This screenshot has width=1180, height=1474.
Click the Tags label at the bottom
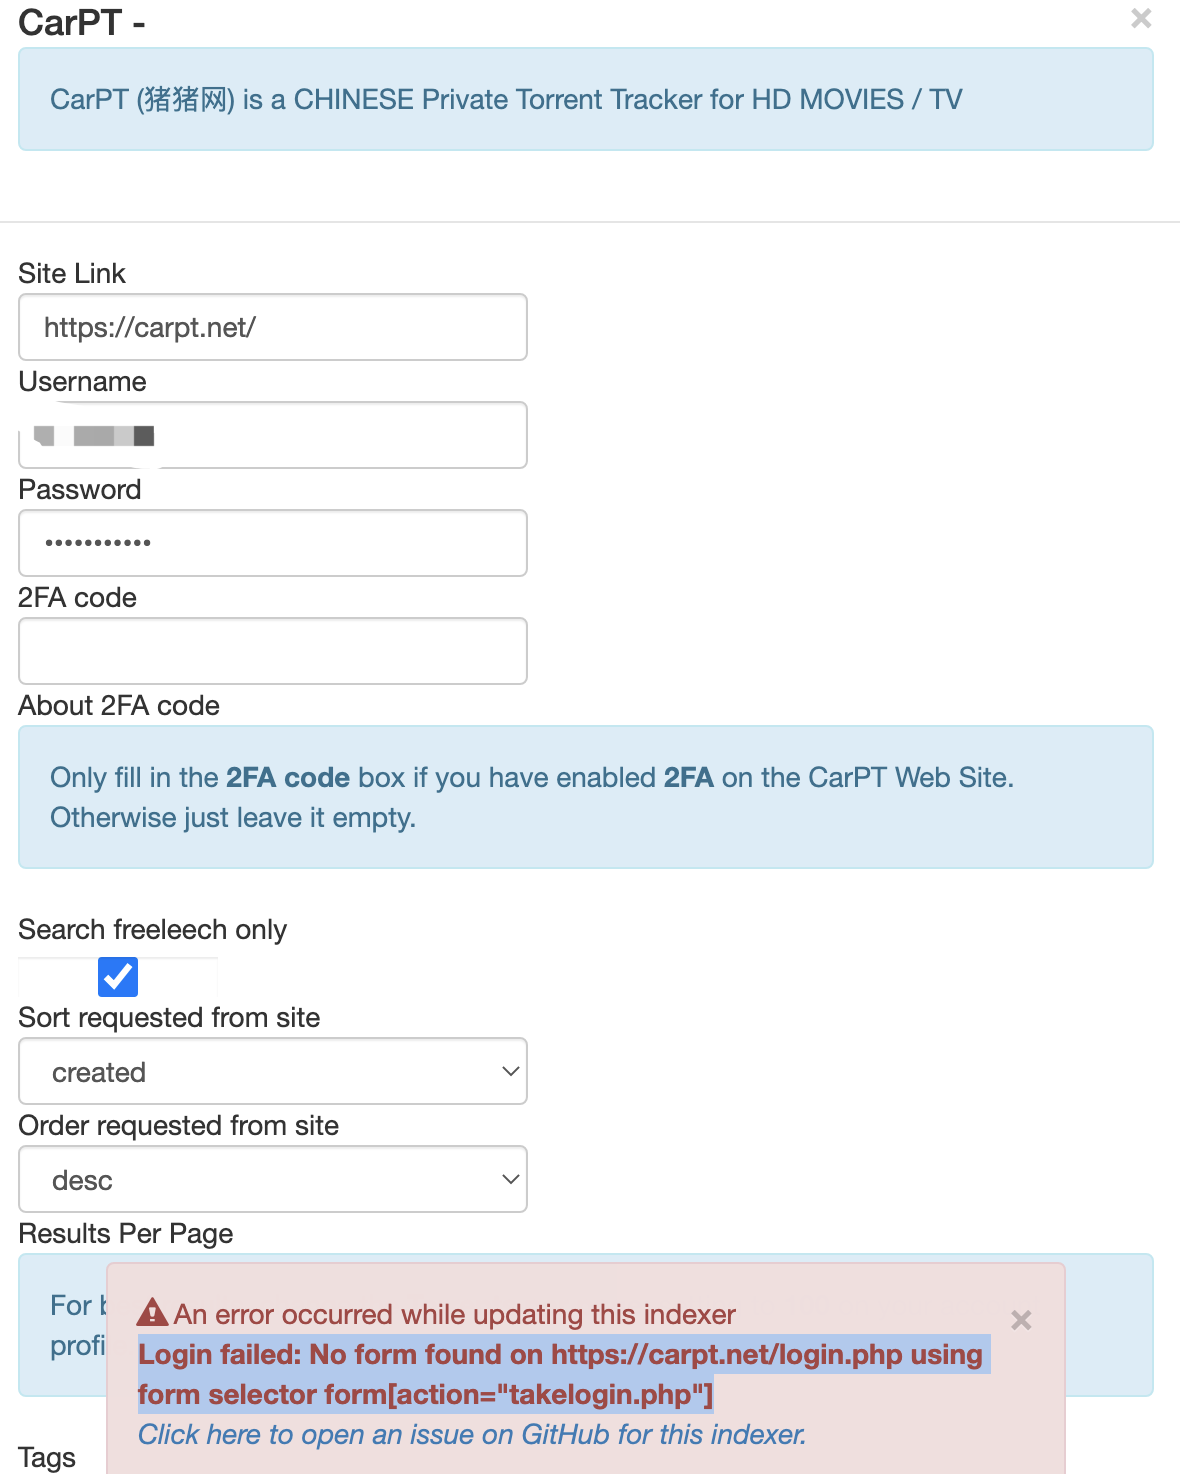coord(46,1458)
